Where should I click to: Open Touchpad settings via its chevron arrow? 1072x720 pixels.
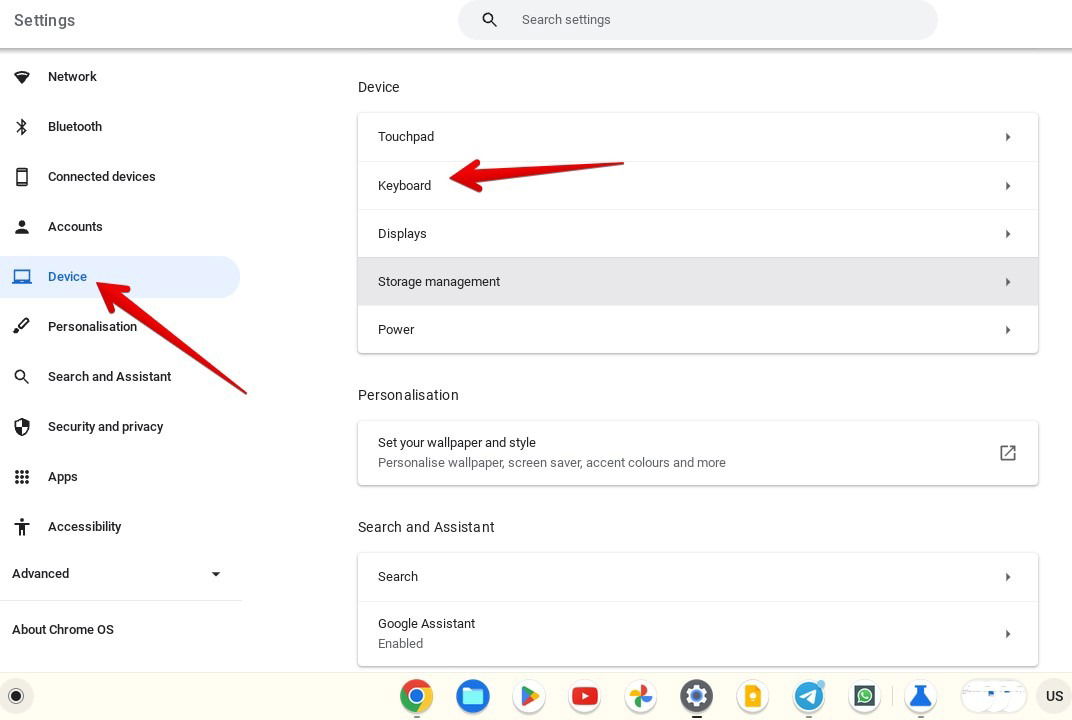(1008, 136)
